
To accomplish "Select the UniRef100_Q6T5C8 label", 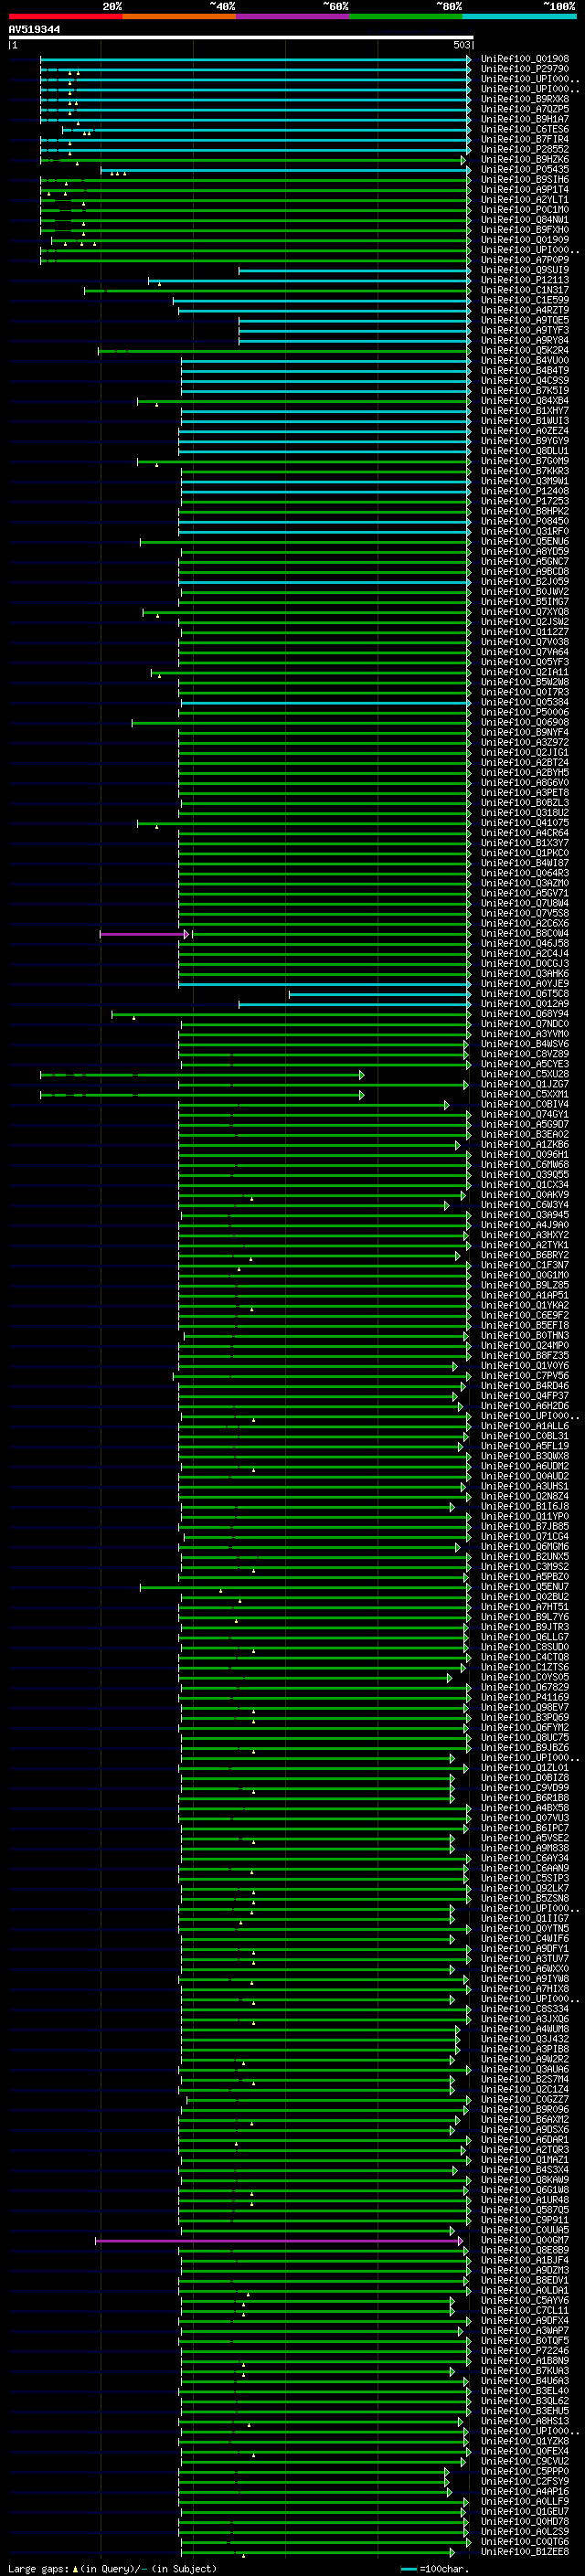I will (525, 994).
